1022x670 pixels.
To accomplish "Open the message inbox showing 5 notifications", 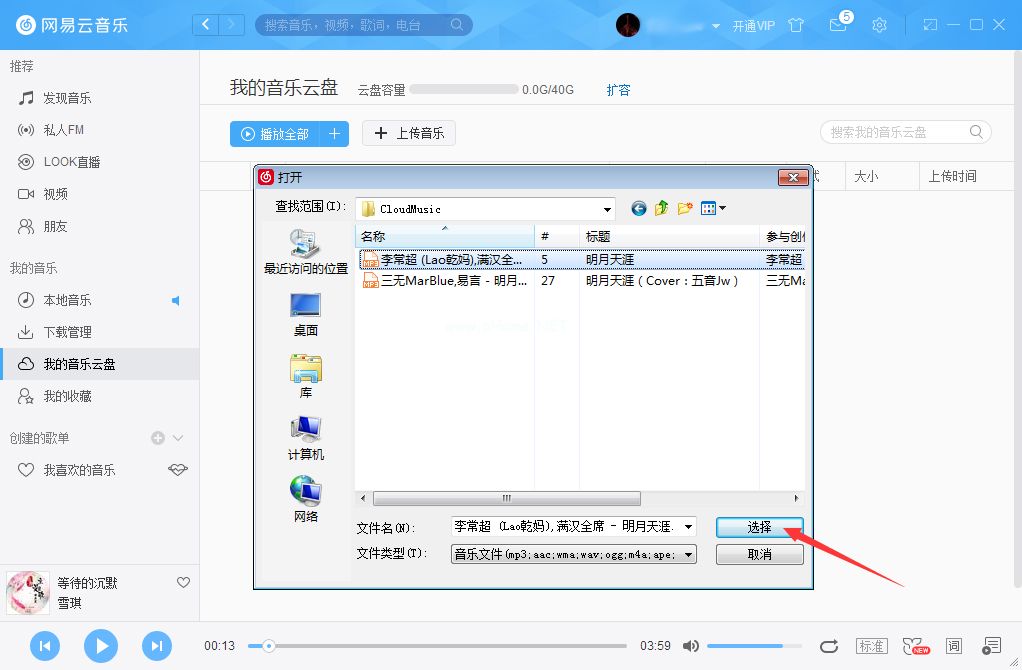I will pyautogui.click(x=838, y=25).
